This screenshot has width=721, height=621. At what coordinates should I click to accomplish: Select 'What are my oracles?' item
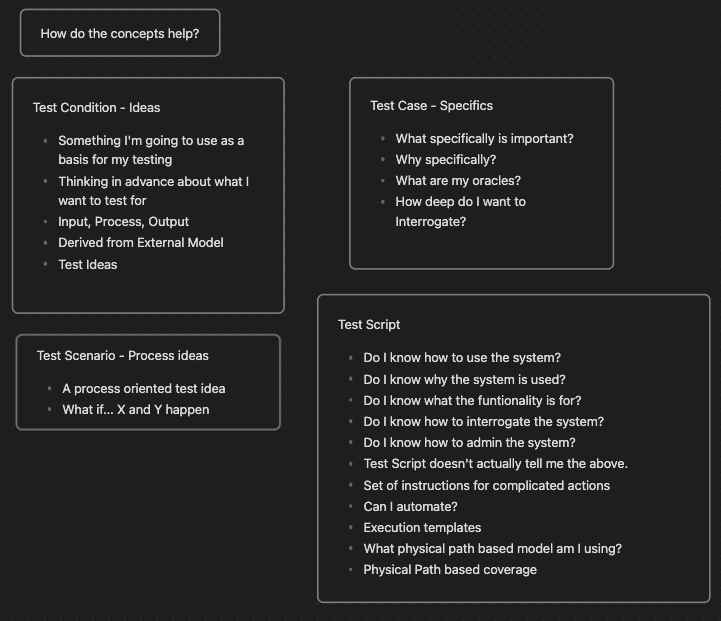tap(458, 181)
